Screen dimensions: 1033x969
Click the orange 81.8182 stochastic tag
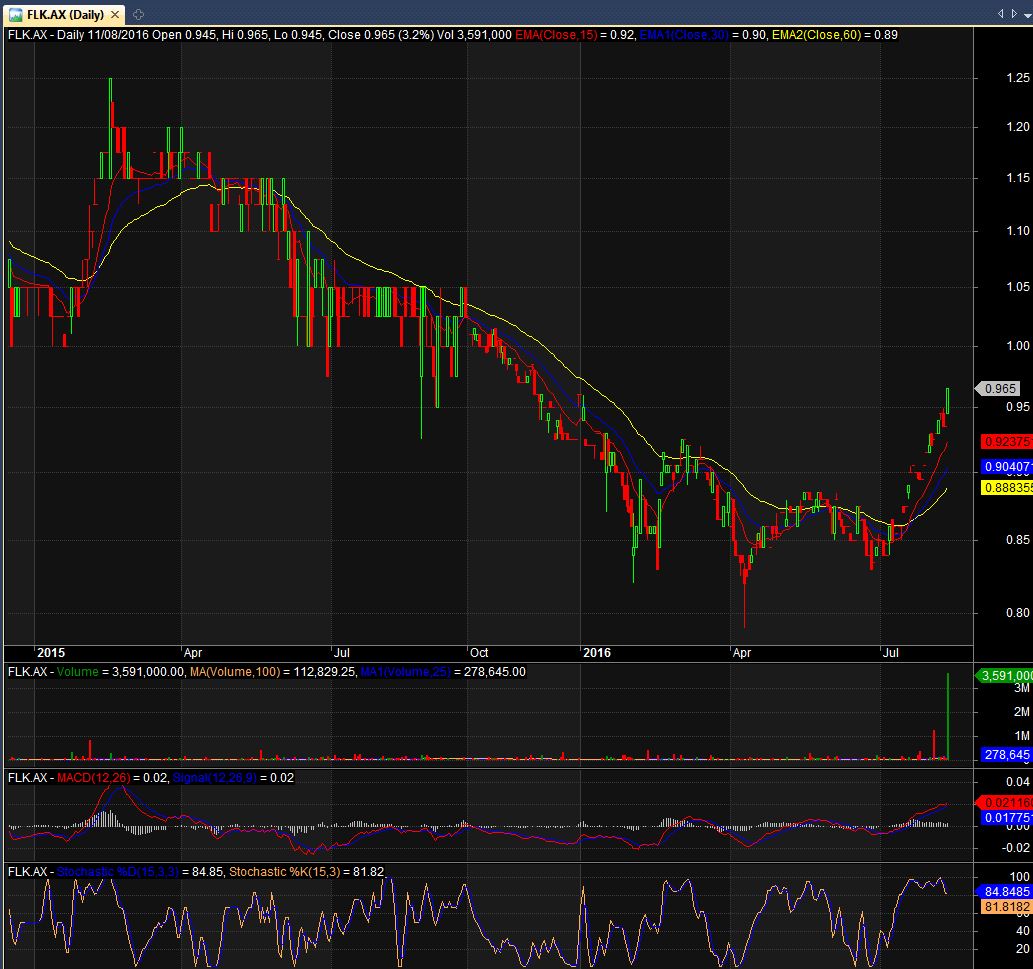(1006, 907)
